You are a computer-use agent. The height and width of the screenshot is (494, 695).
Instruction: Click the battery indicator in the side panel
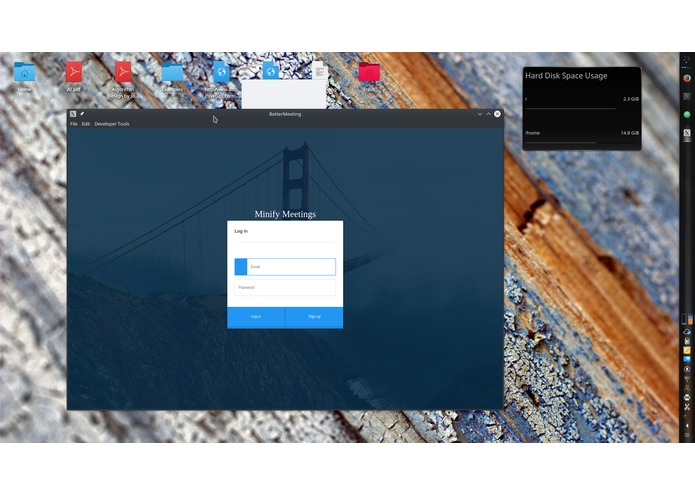pyautogui.click(x=684, y=319)
